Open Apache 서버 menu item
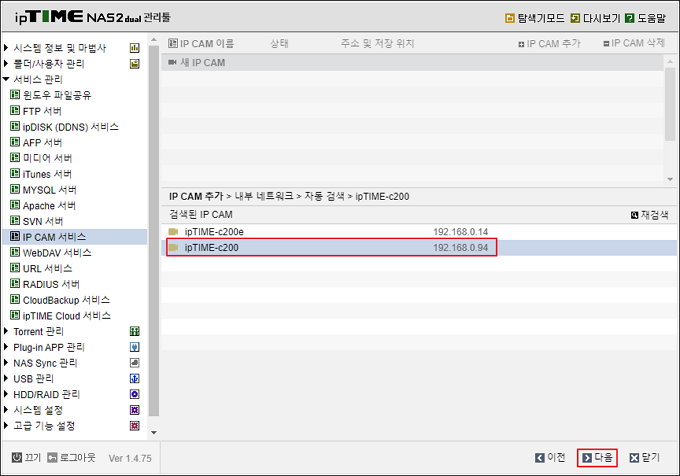 (49, 205)
